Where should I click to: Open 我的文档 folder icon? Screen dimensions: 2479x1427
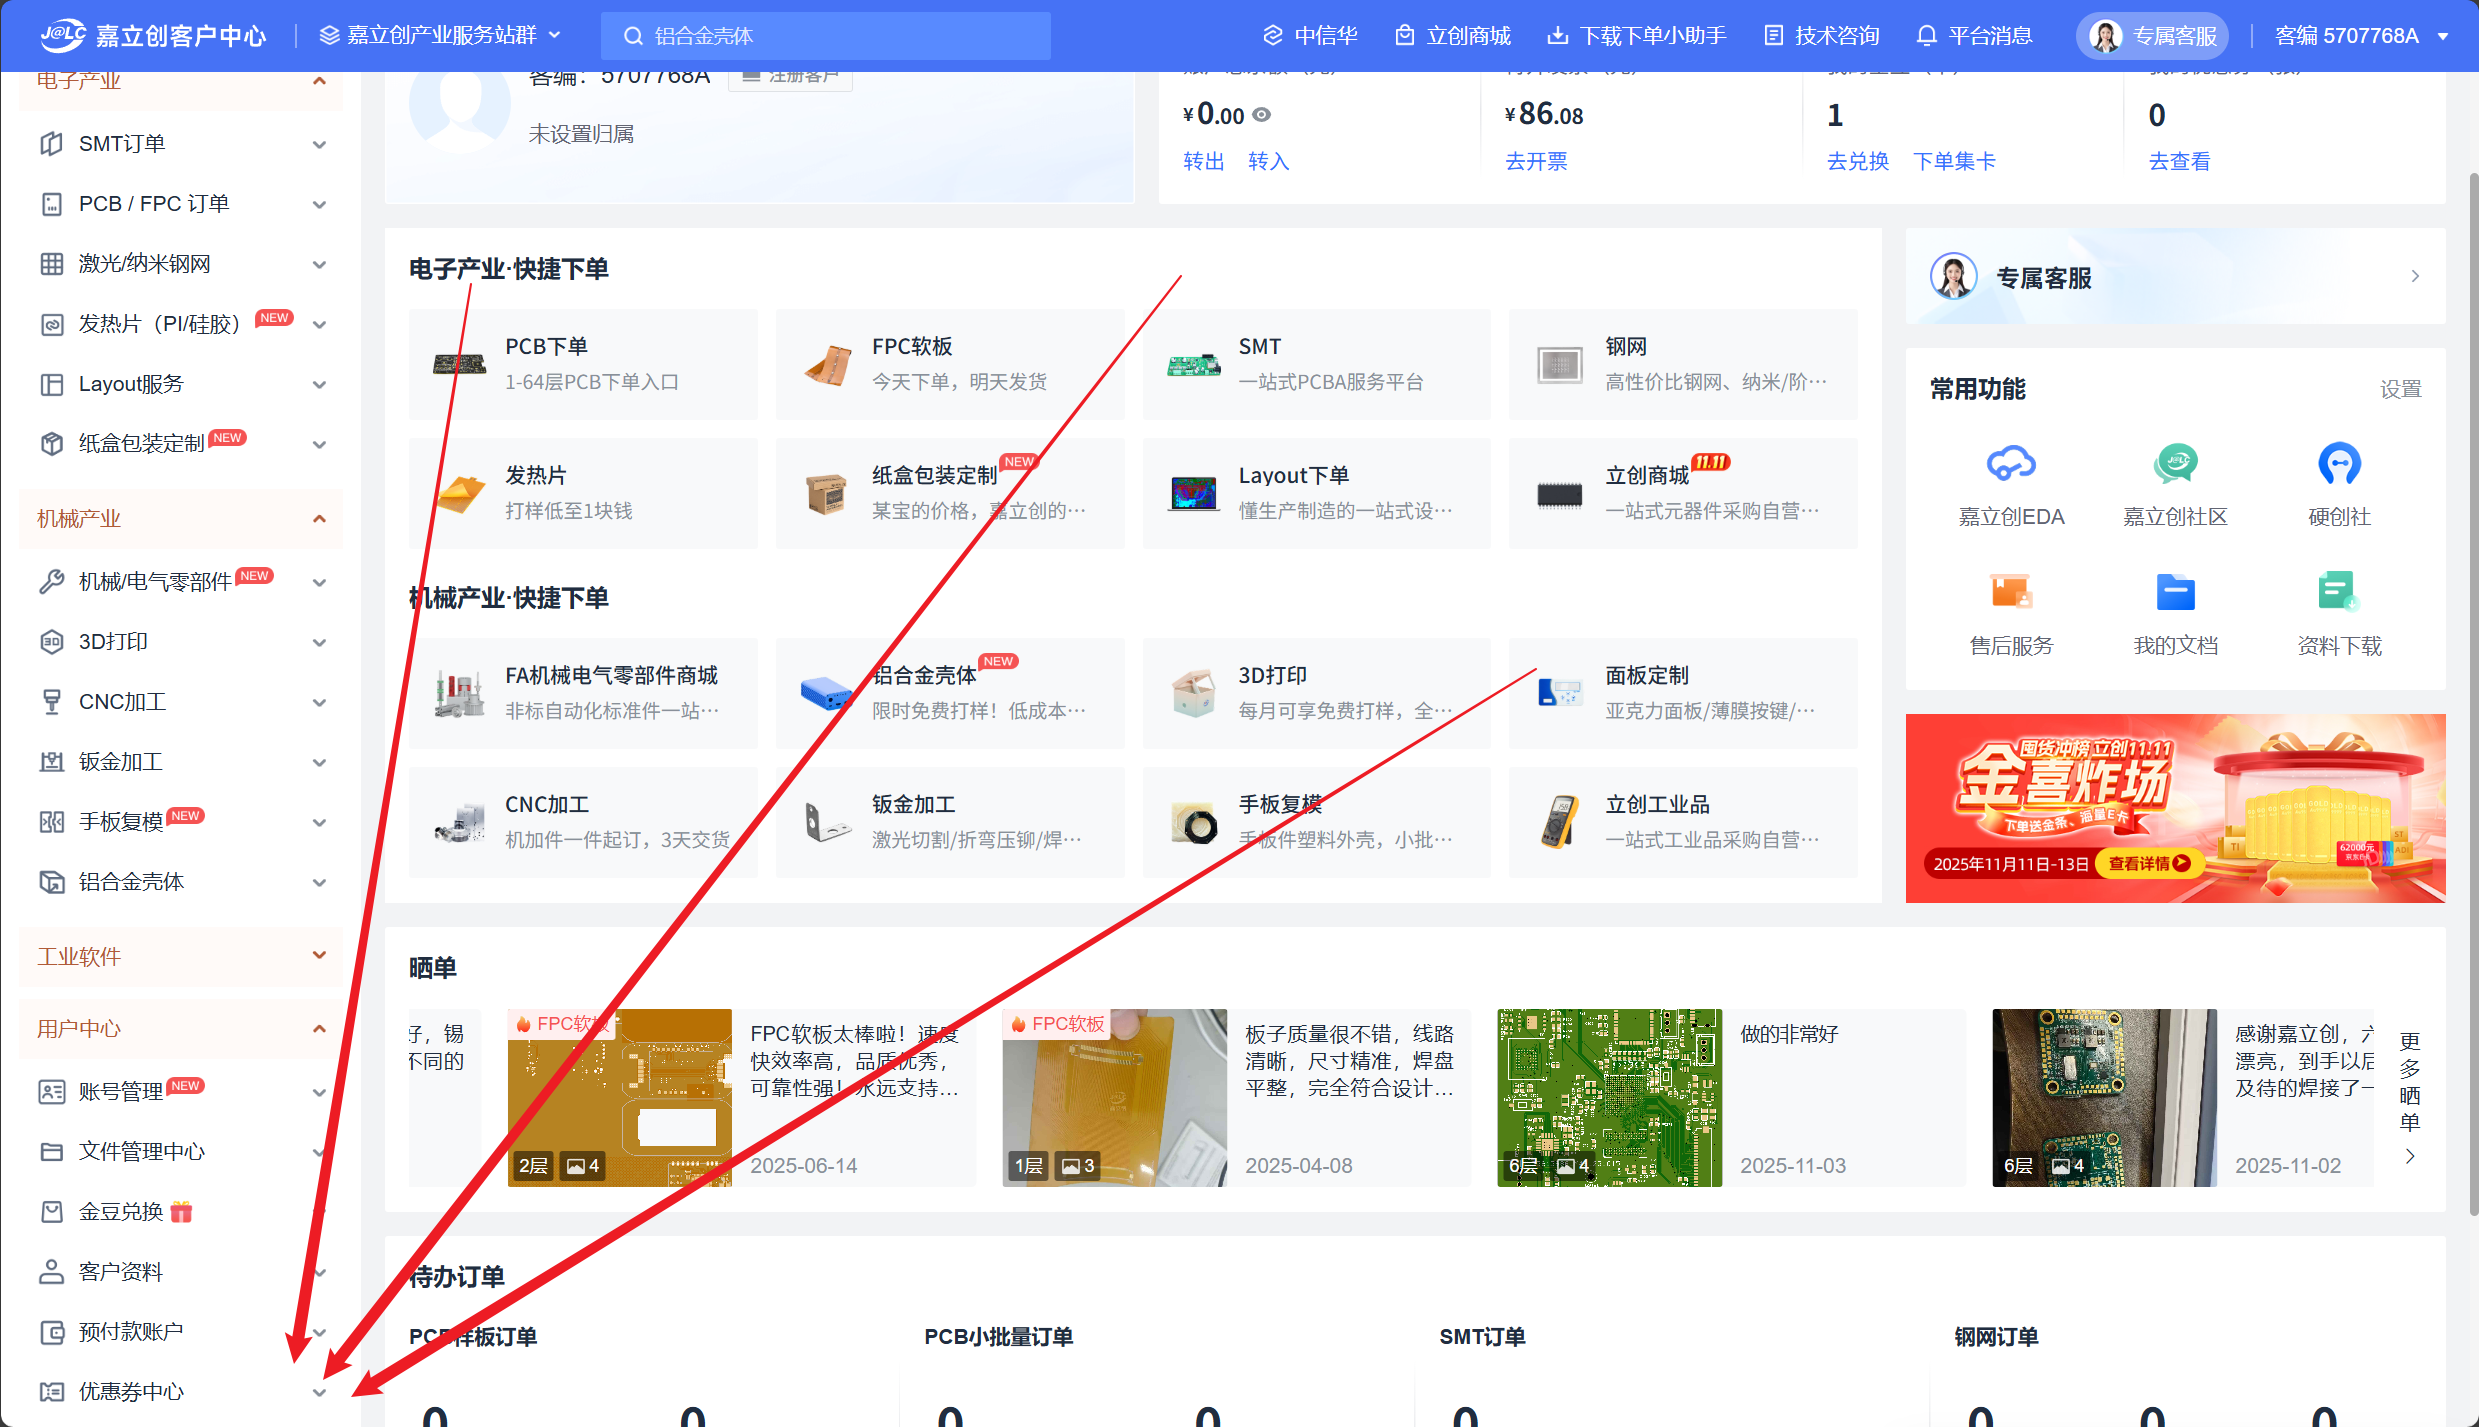(x=2175, y=592)
